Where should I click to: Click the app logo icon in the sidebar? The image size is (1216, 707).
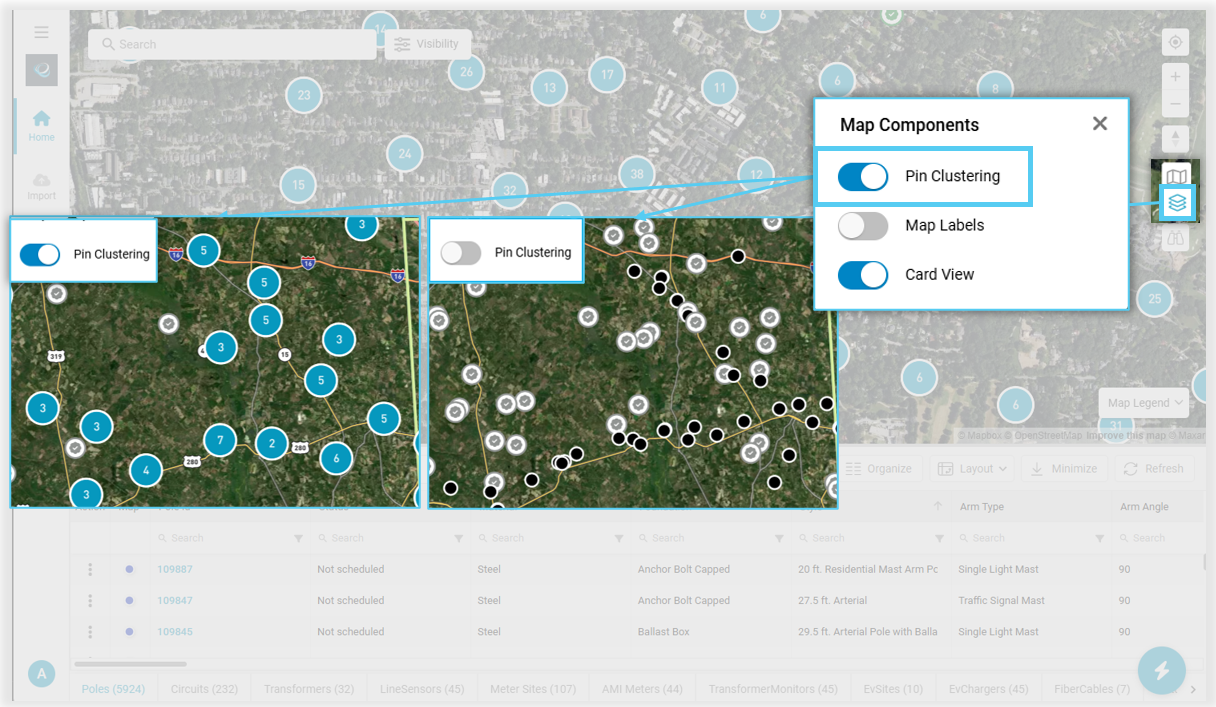41,70
